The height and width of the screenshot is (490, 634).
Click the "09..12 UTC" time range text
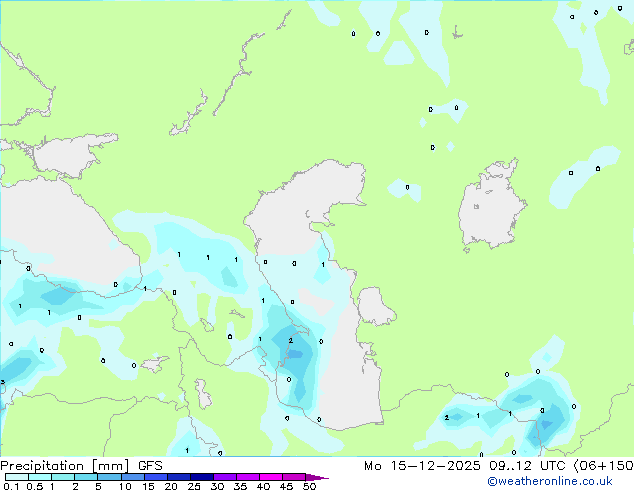[x=526, y=466]
